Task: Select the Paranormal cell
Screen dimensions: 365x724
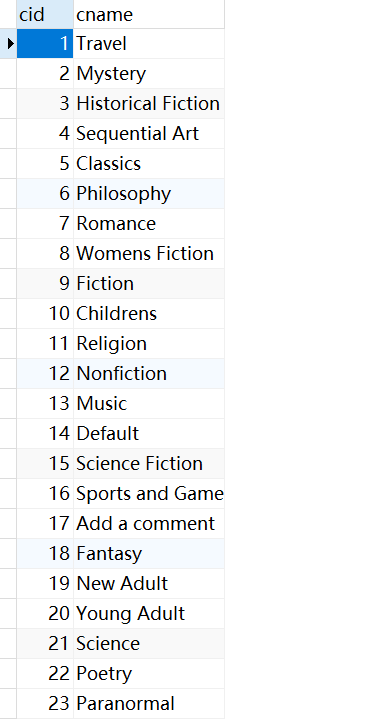Action: [149, 704]
